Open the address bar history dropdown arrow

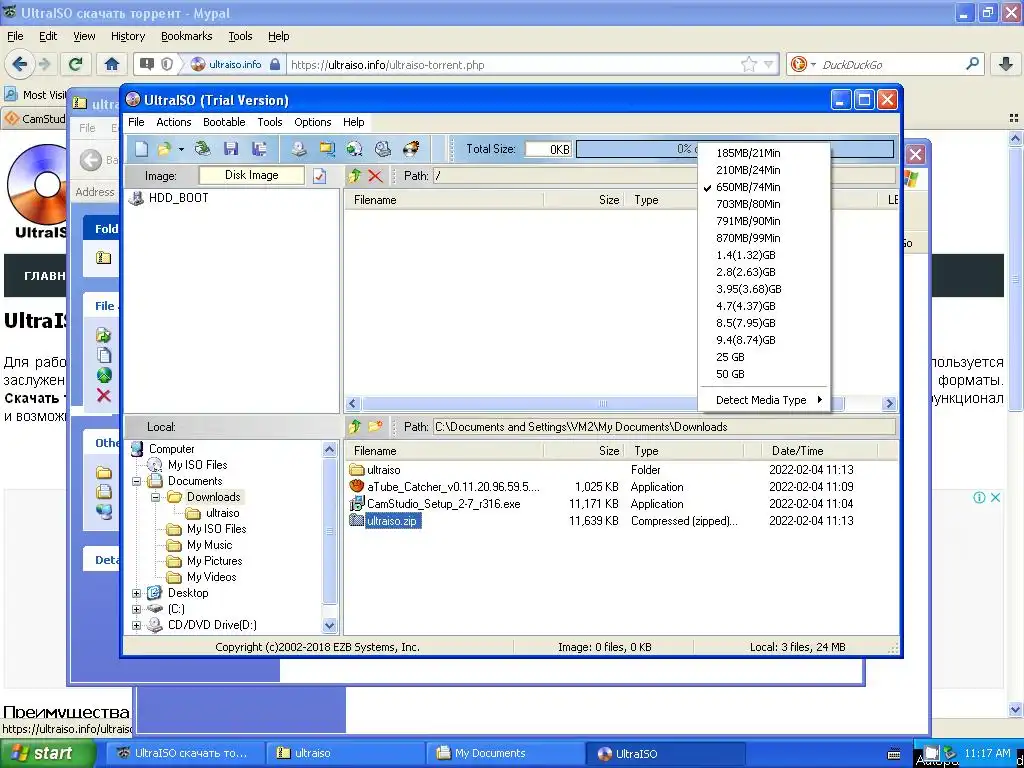(769, 64)
